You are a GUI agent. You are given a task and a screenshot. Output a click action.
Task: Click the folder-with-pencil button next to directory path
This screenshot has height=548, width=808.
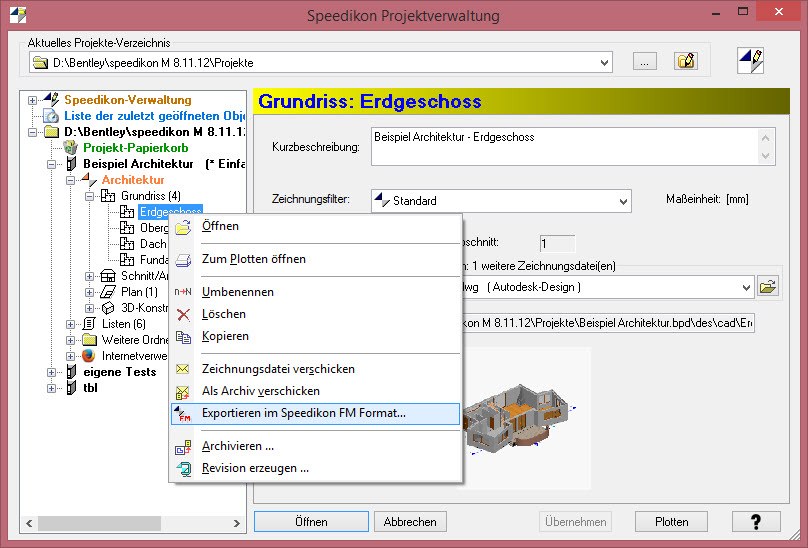(x=685, y=61)
